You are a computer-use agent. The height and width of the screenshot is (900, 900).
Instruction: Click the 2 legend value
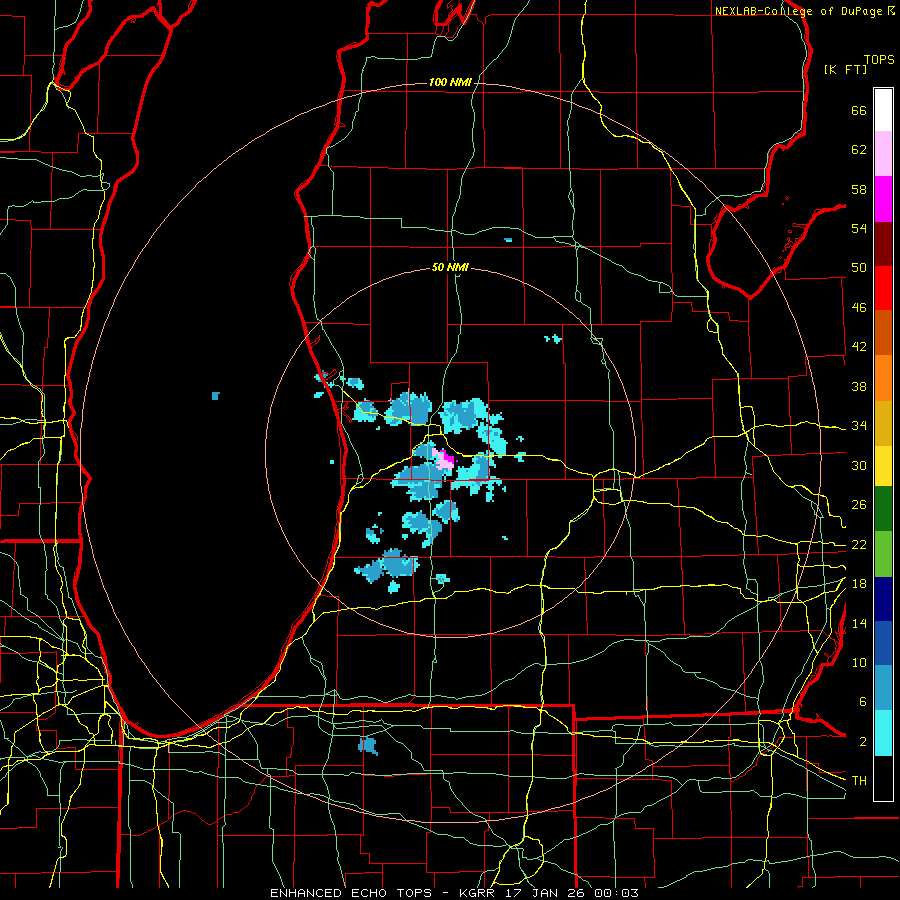(x=862, y=742)
